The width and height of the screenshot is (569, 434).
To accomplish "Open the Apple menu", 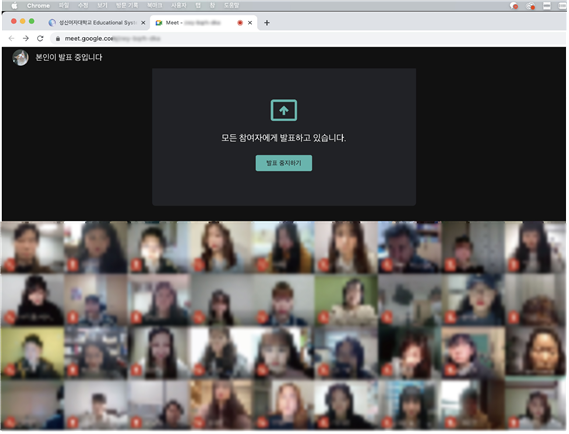I will coord(14,5).
